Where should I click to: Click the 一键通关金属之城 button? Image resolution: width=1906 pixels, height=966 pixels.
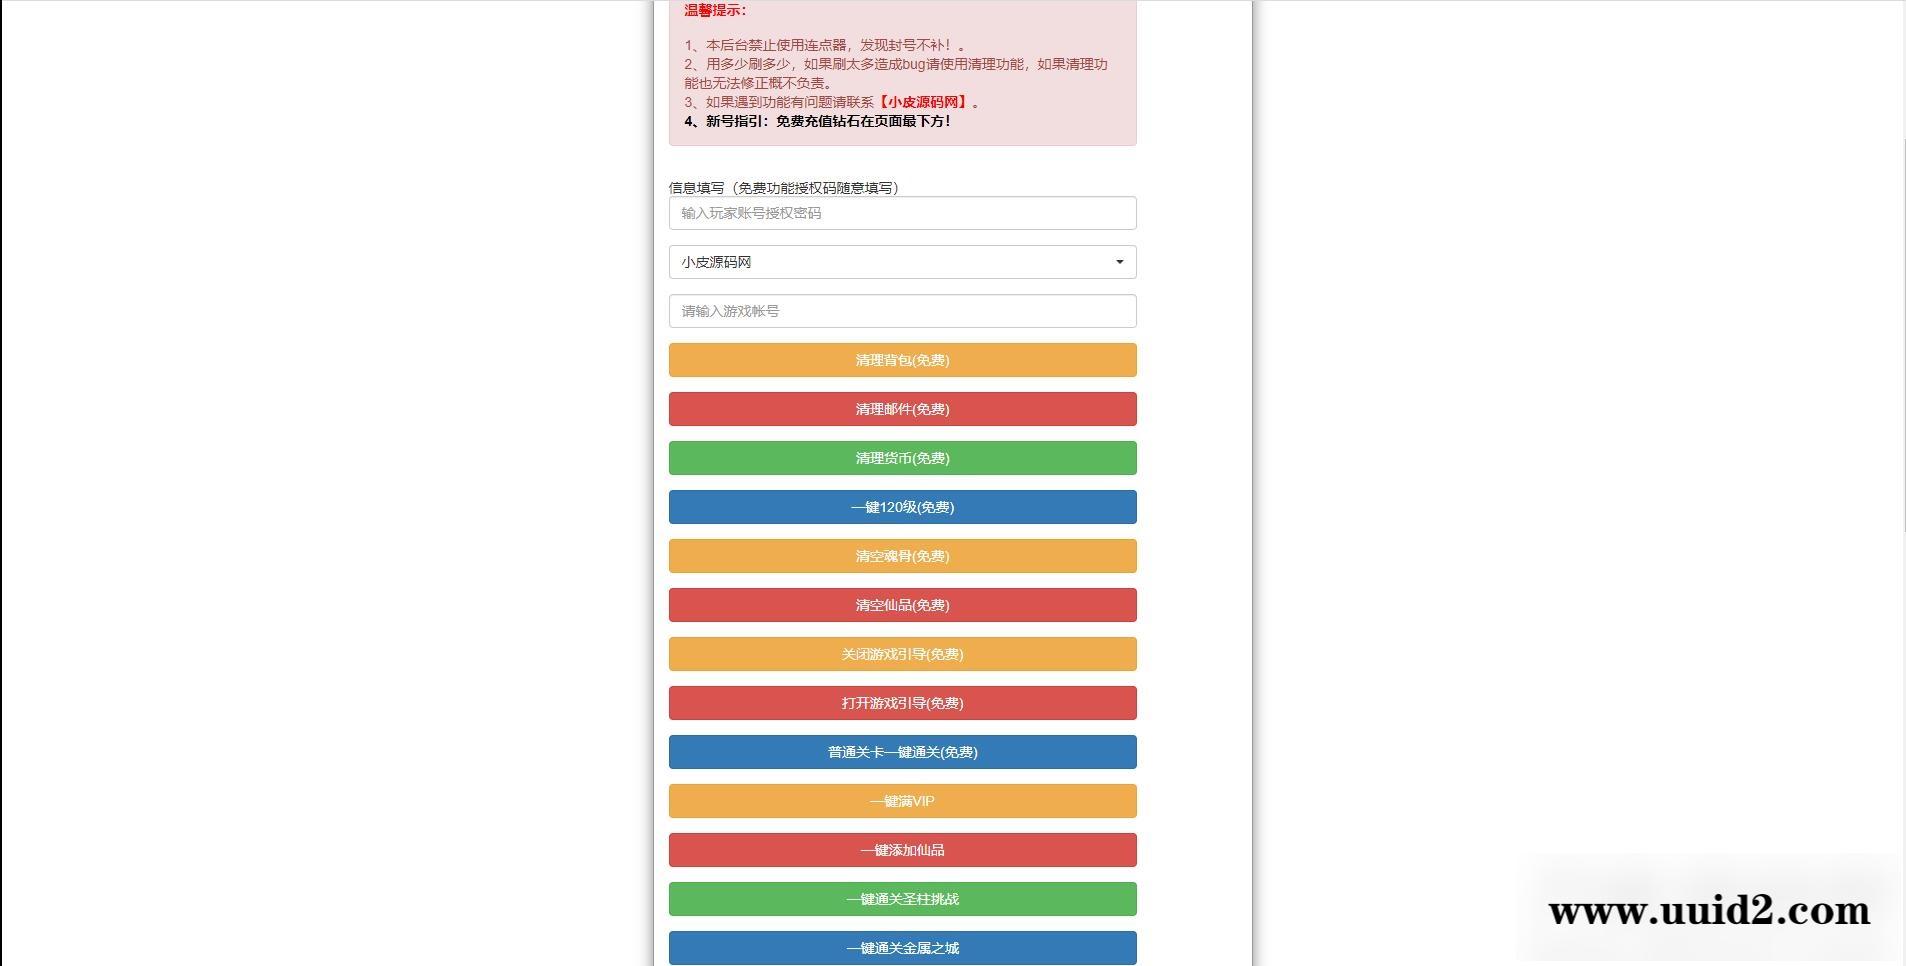902,947
